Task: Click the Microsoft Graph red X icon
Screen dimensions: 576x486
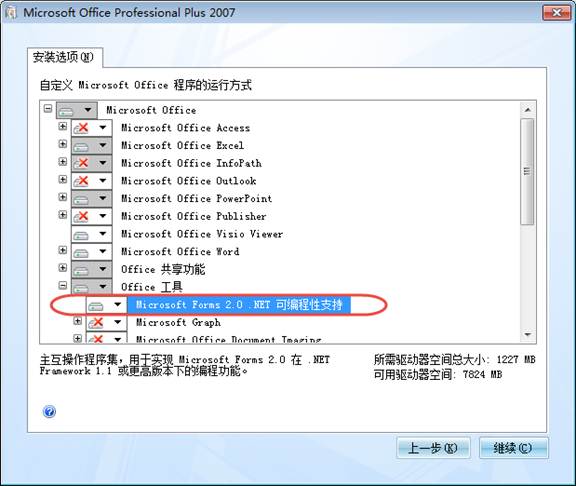Action: [96, 323]
